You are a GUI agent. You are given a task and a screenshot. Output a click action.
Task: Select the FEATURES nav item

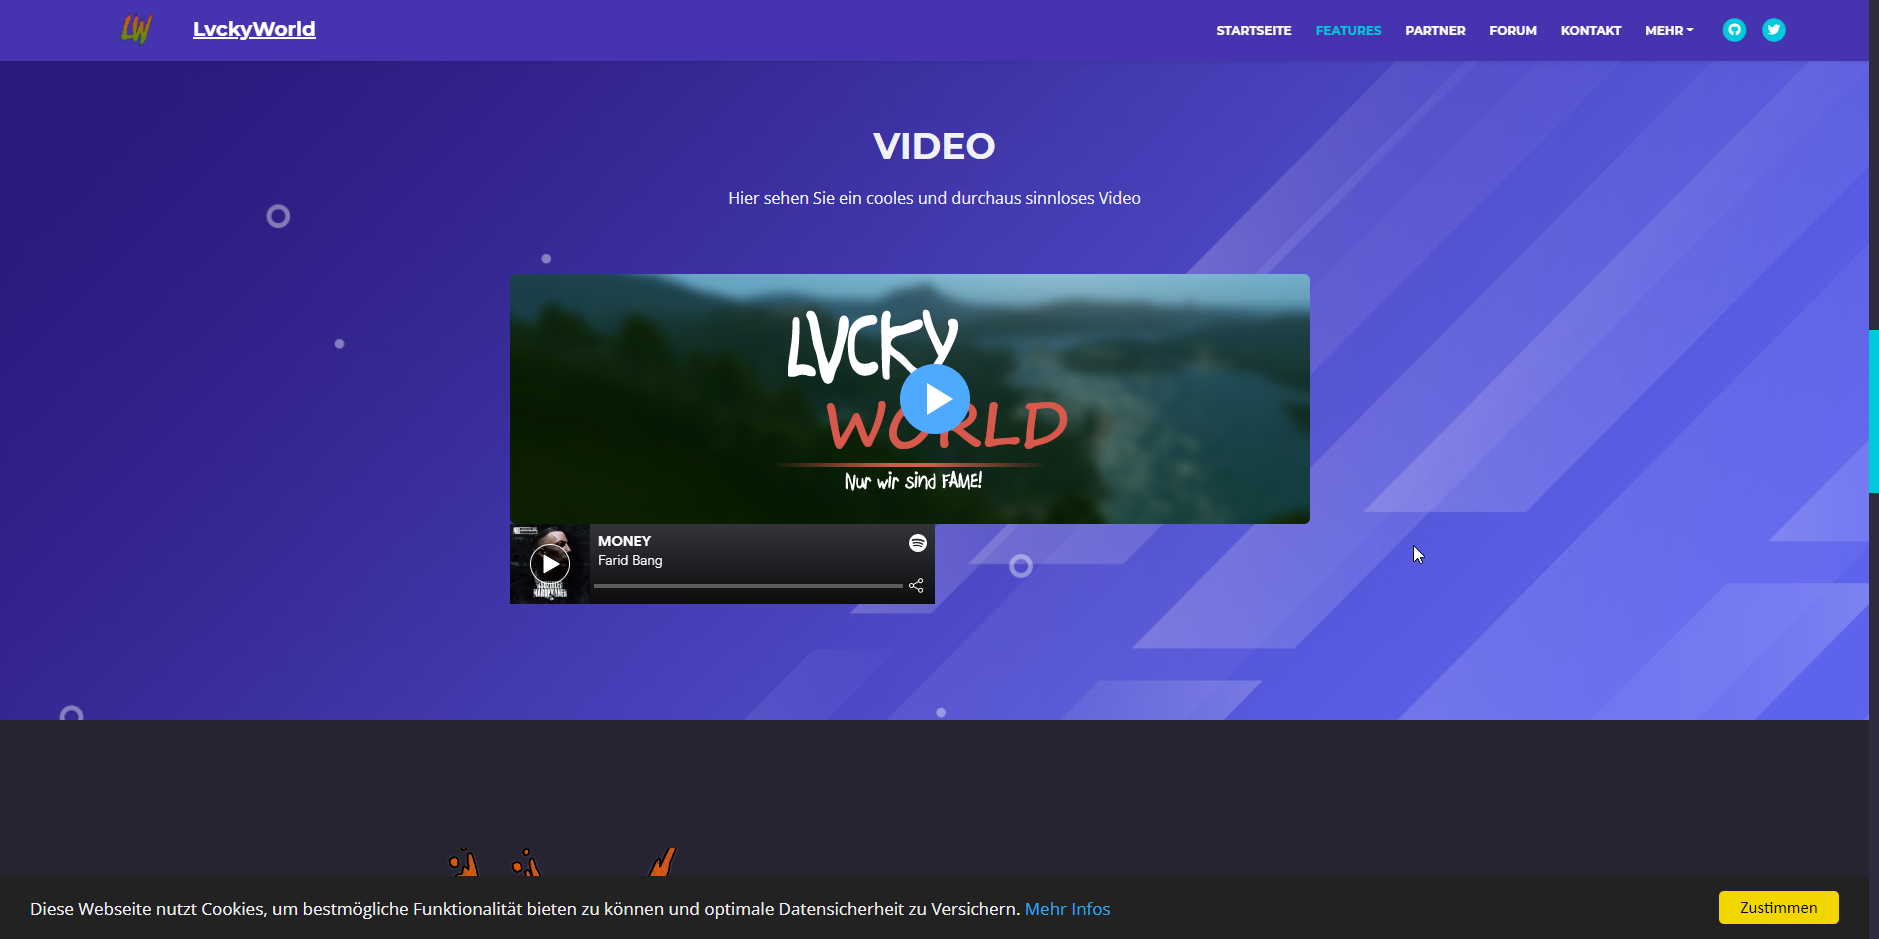pyautogui.click(x=1348, y=31)
